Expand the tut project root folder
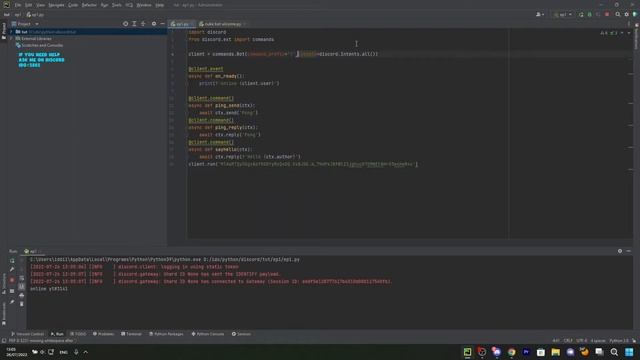The width and height of the screenshot is (640, 360). (11, 31)
